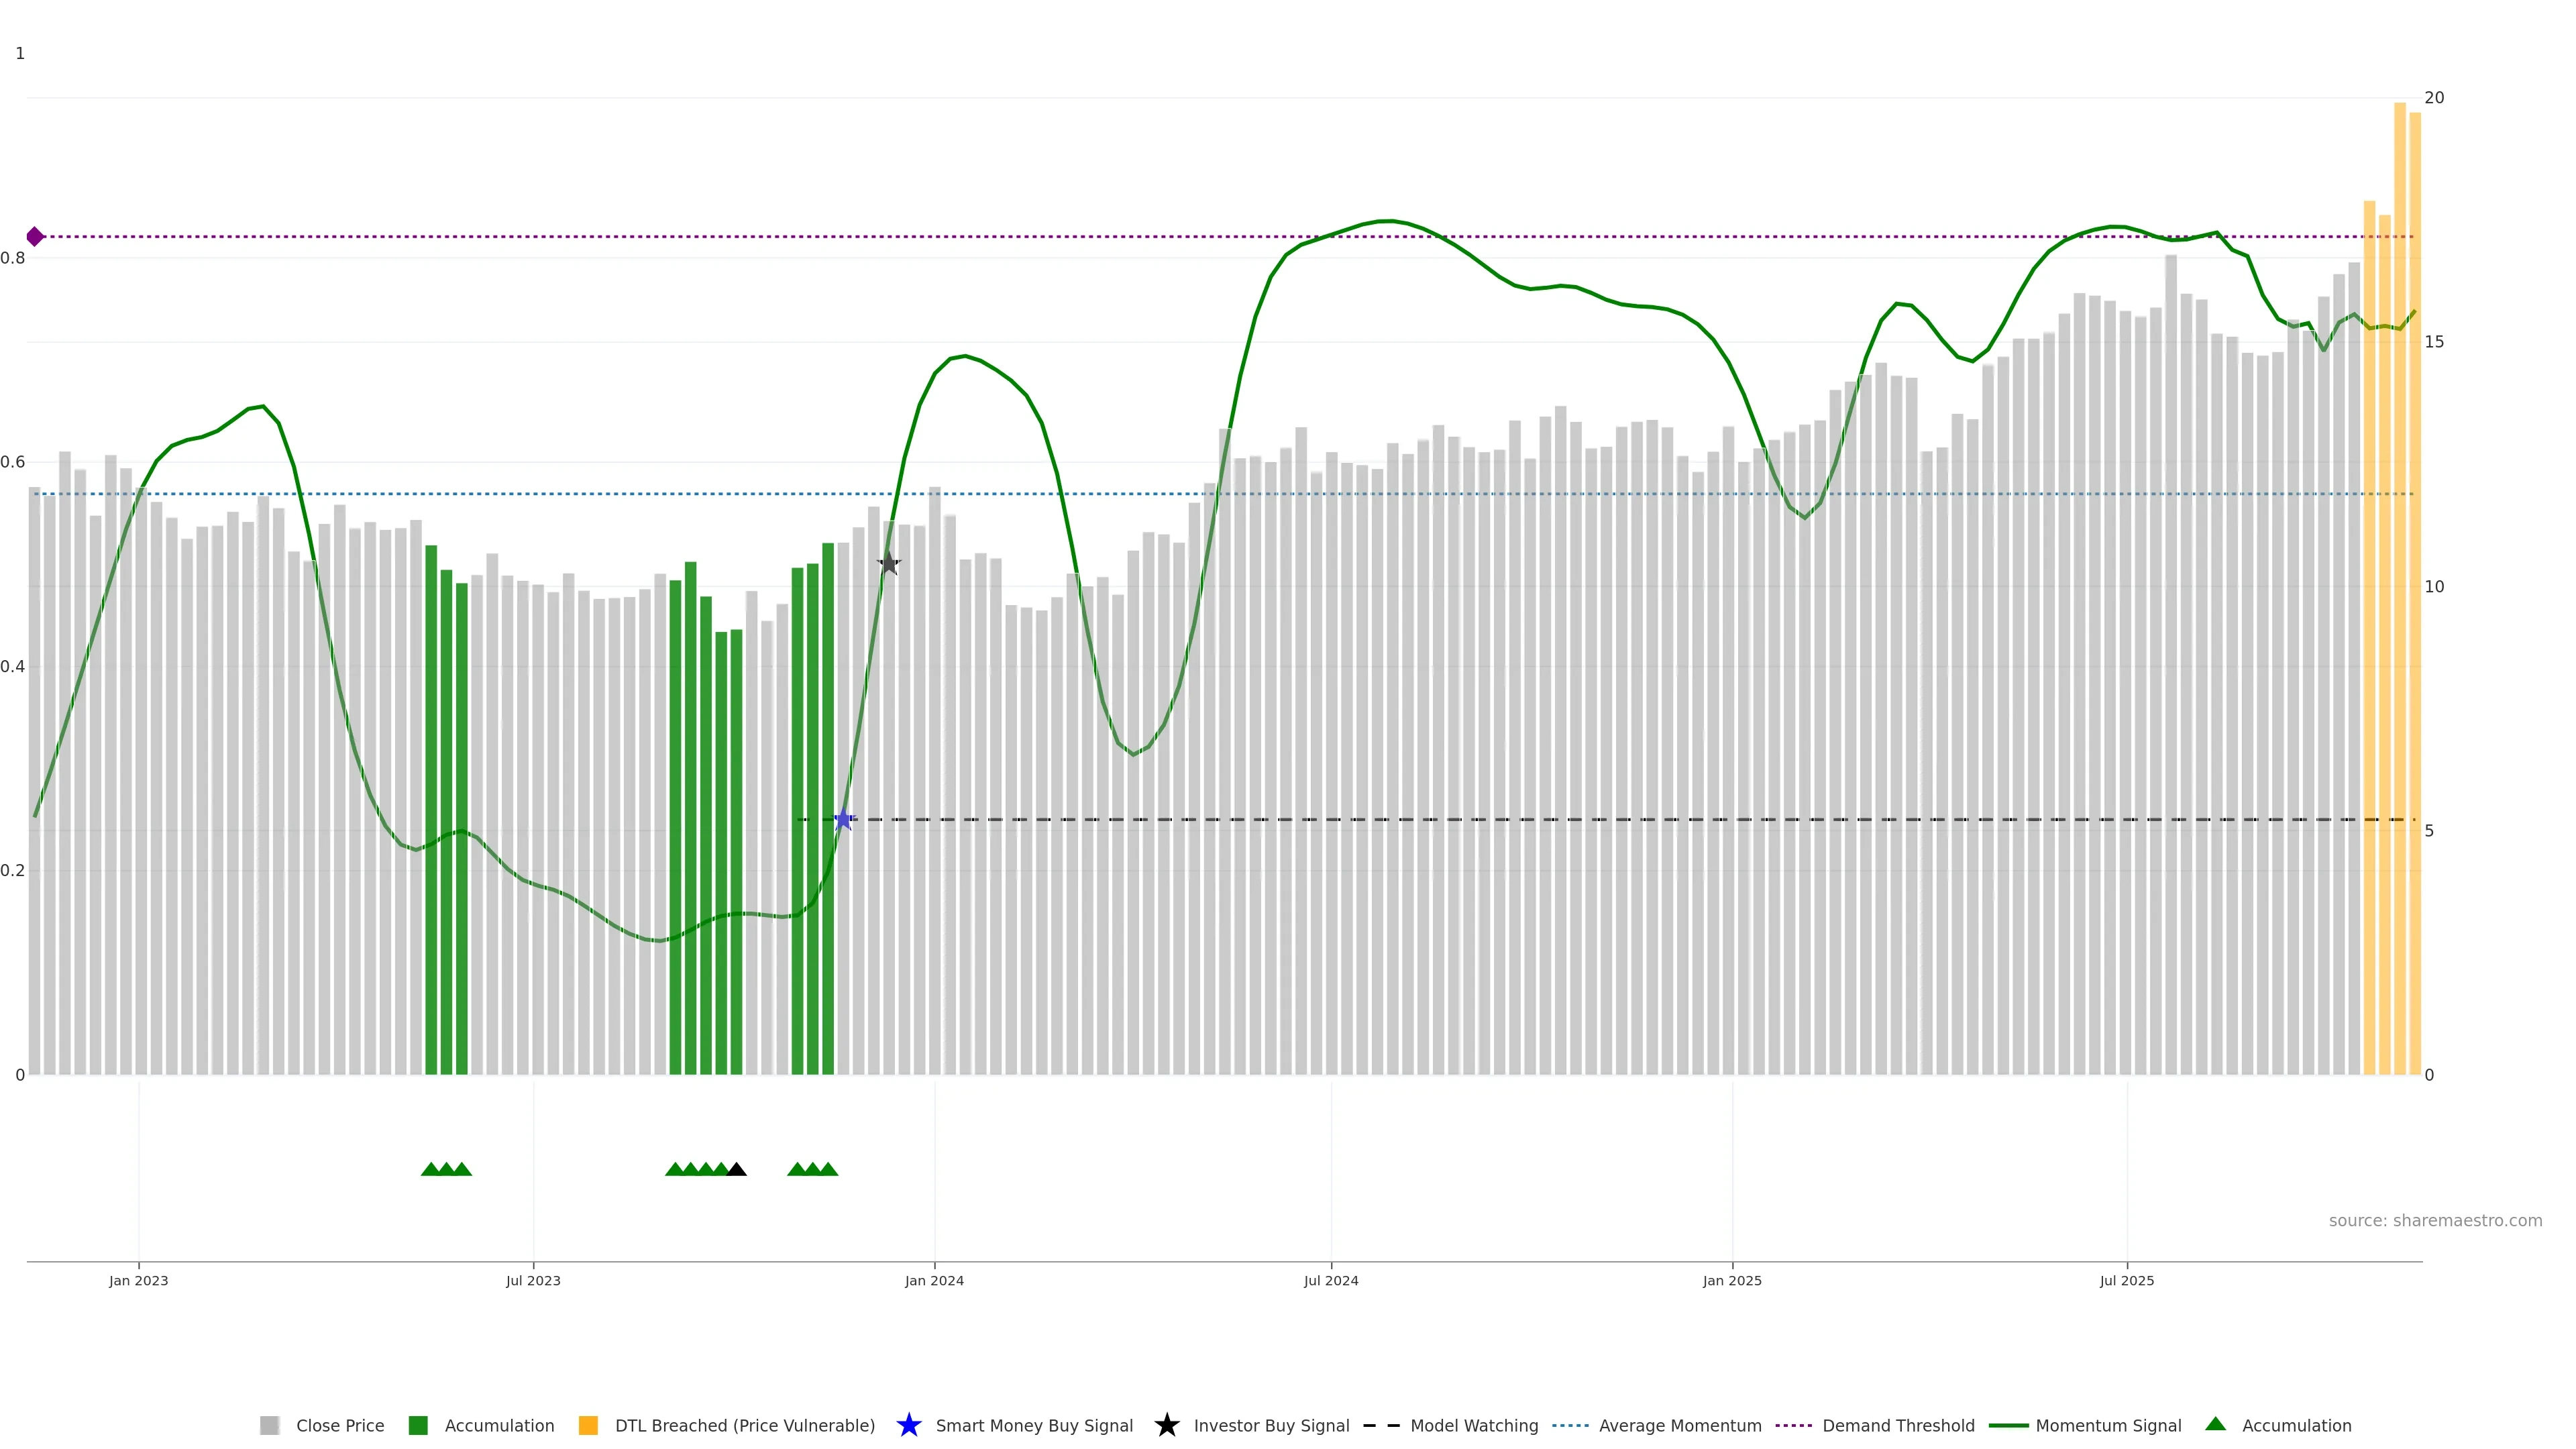The image size is (2576, 1449).
Task: Click orange DTL Breached swatch in legend
Action: click(588, 1425)
